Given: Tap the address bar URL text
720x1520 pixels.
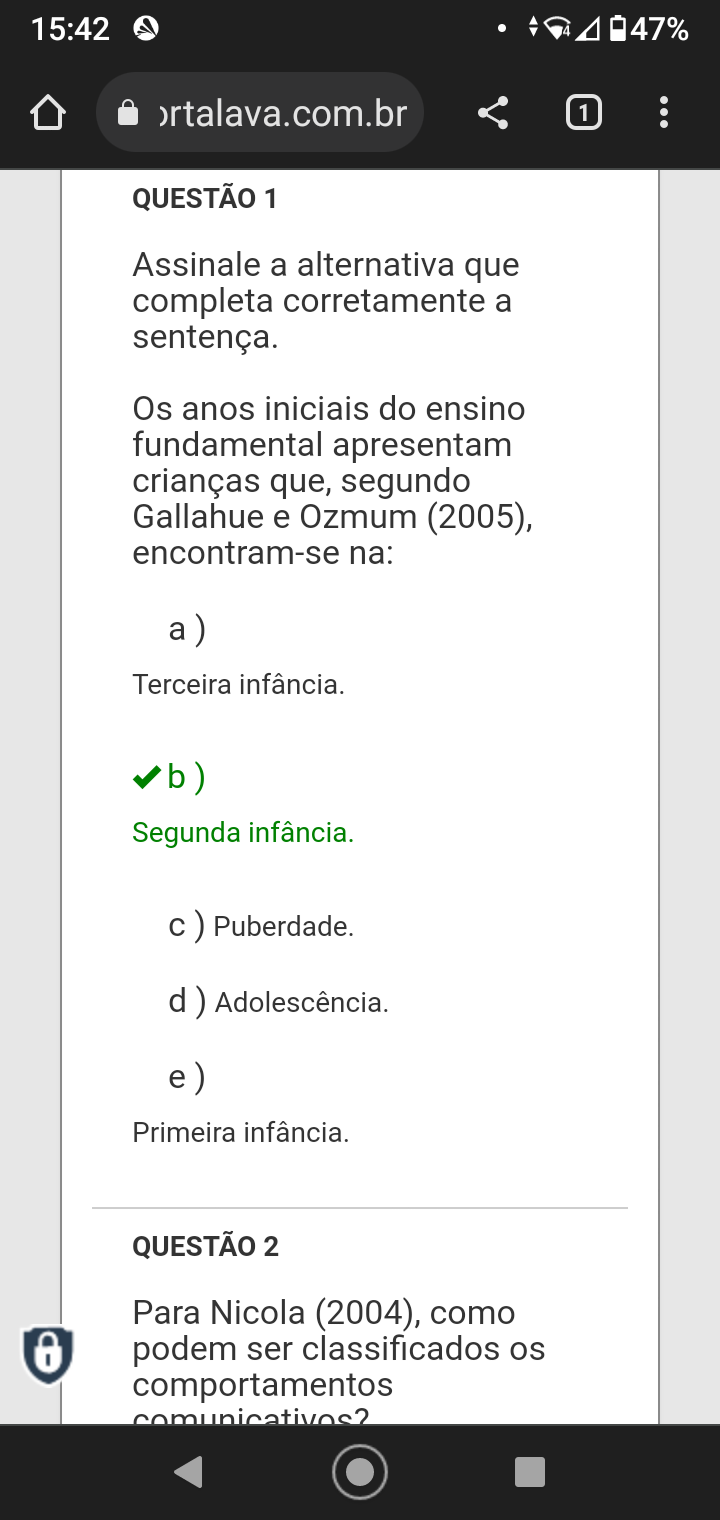Looking at the screenshot, I should pos(283,114).
